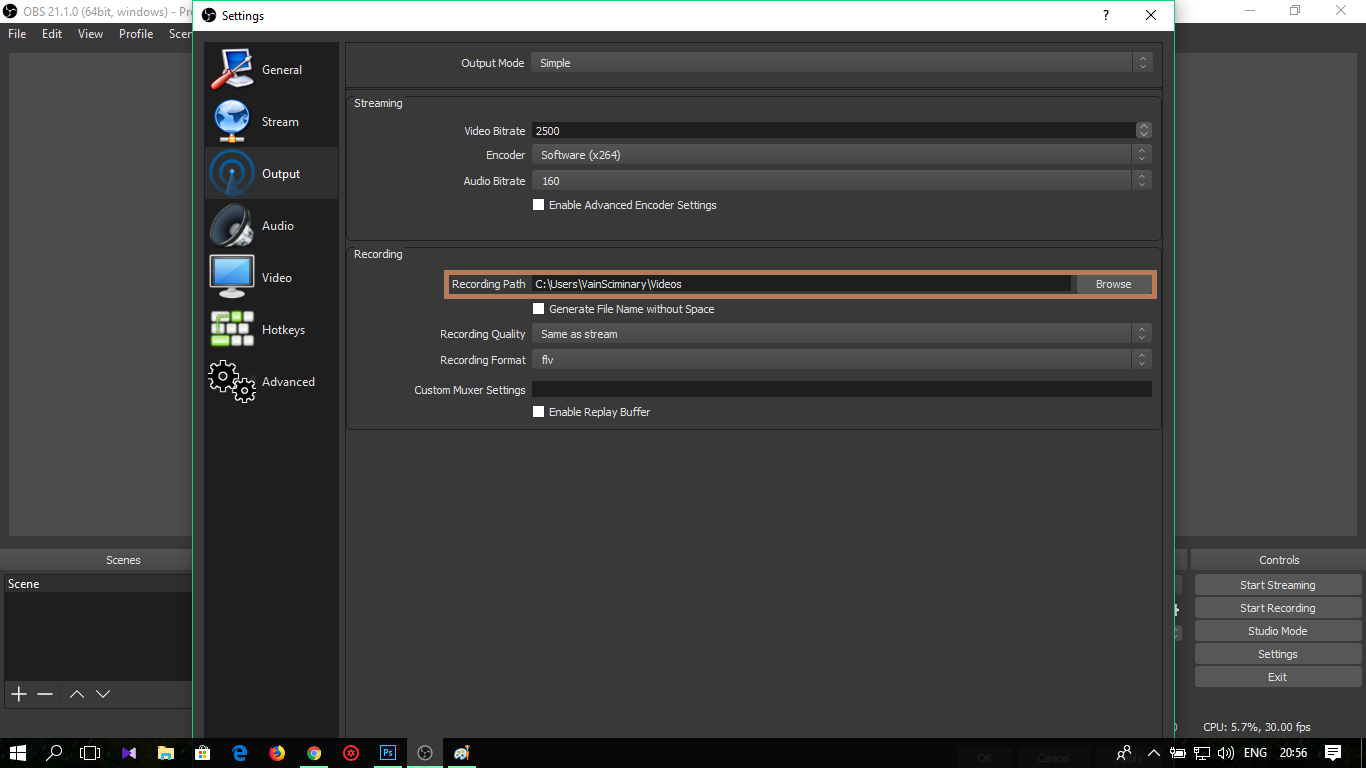Open the Recording Quality dropdown
The width and height of the screenshot is (1366, 768).
tap(842, 334)
